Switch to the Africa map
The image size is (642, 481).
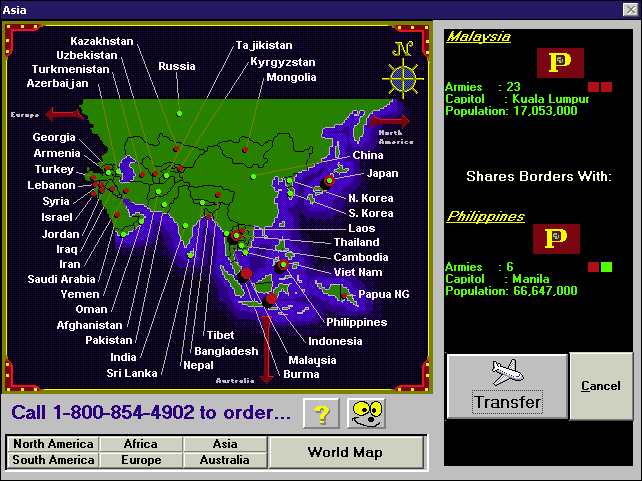140,444
